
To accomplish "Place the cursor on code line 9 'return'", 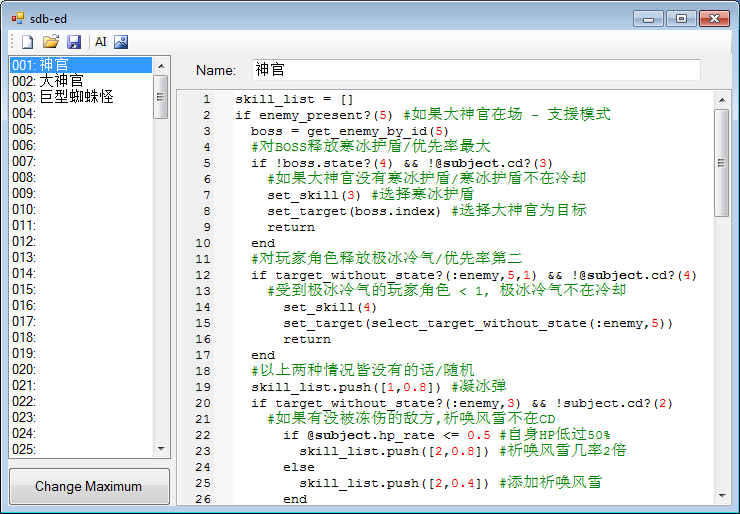I will click(x=291, y=227).
